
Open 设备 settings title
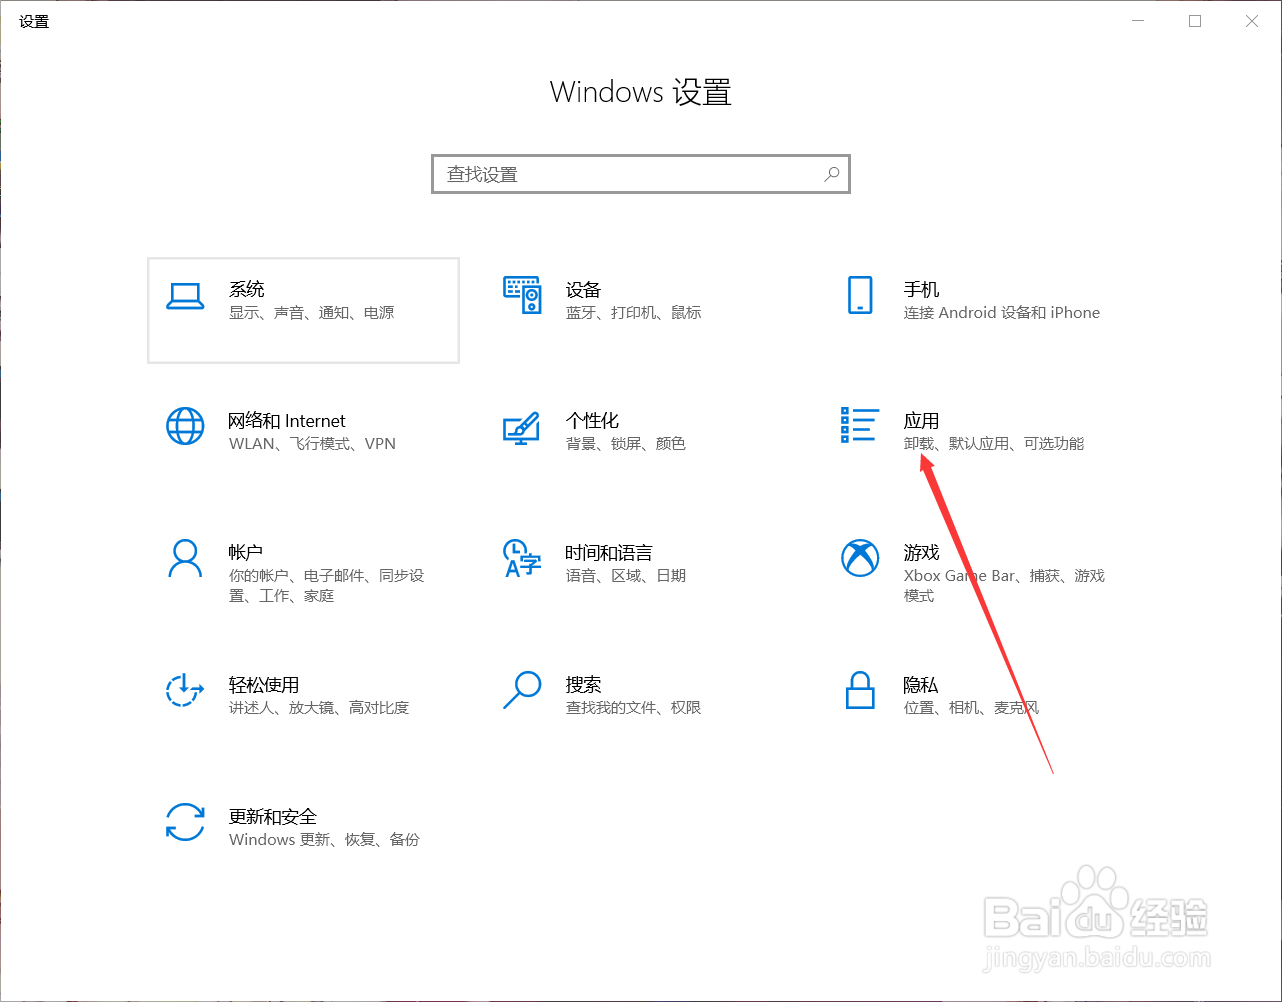point(583,290)
